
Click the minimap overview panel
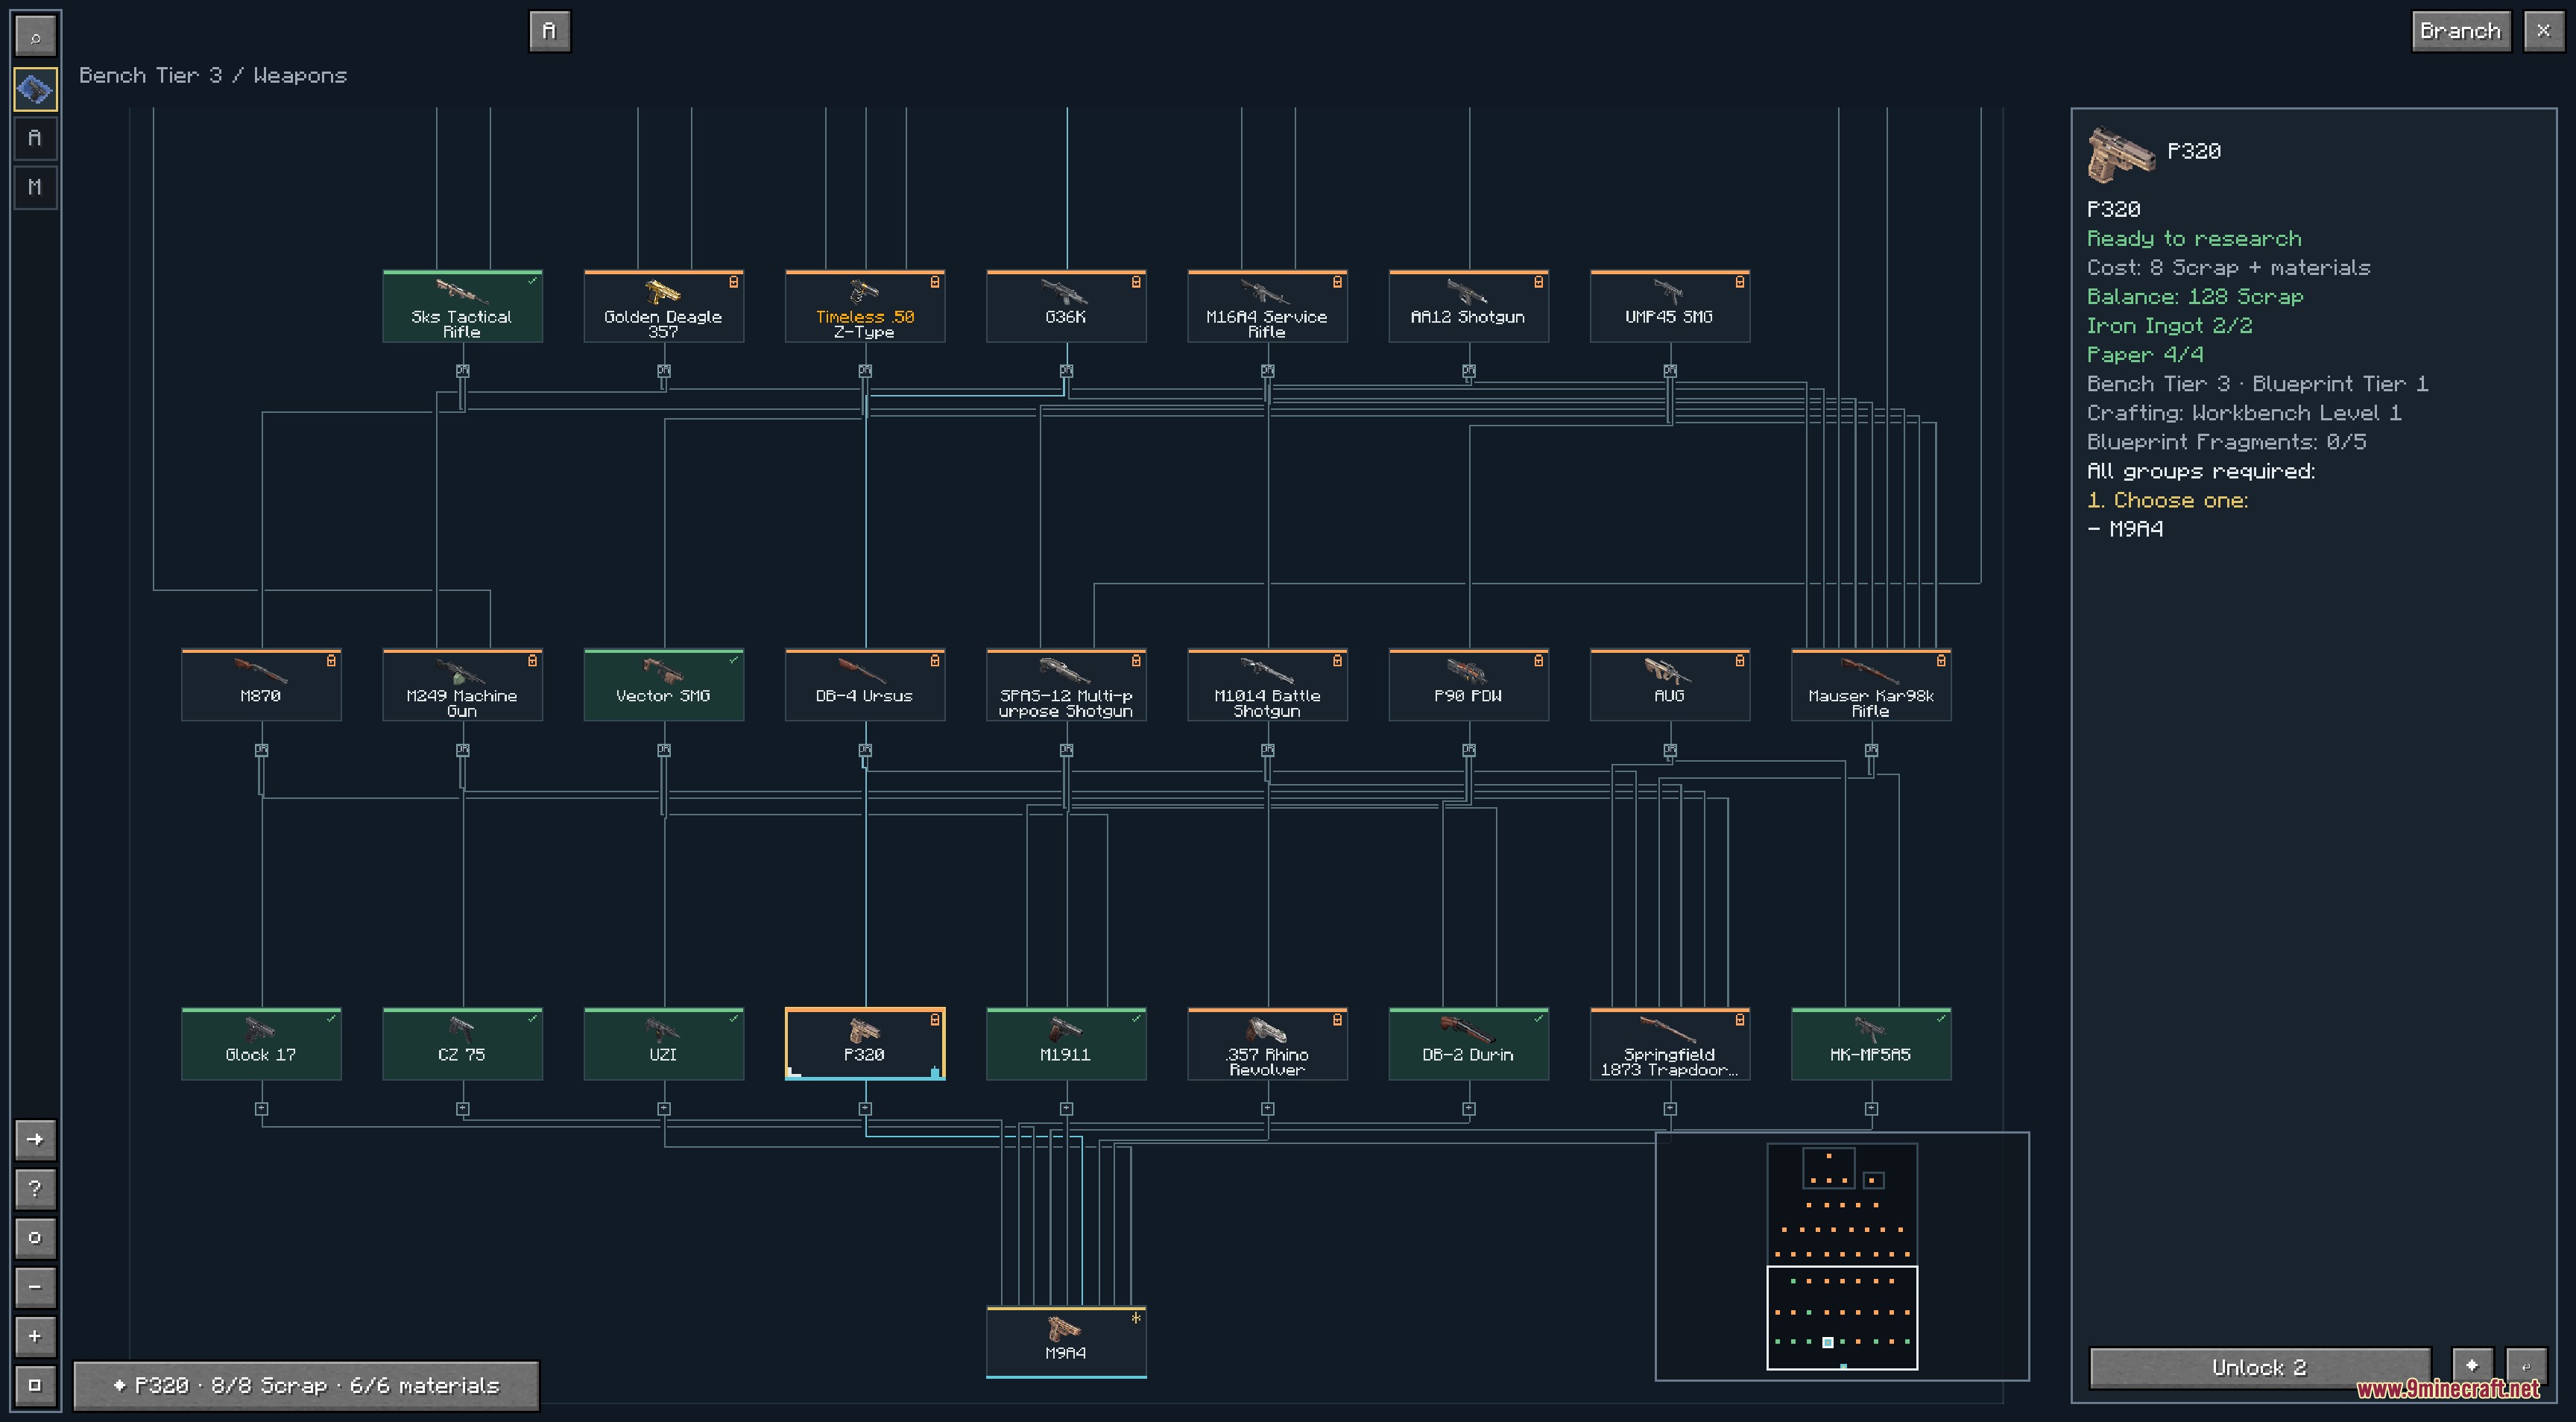point(1842,1256)
